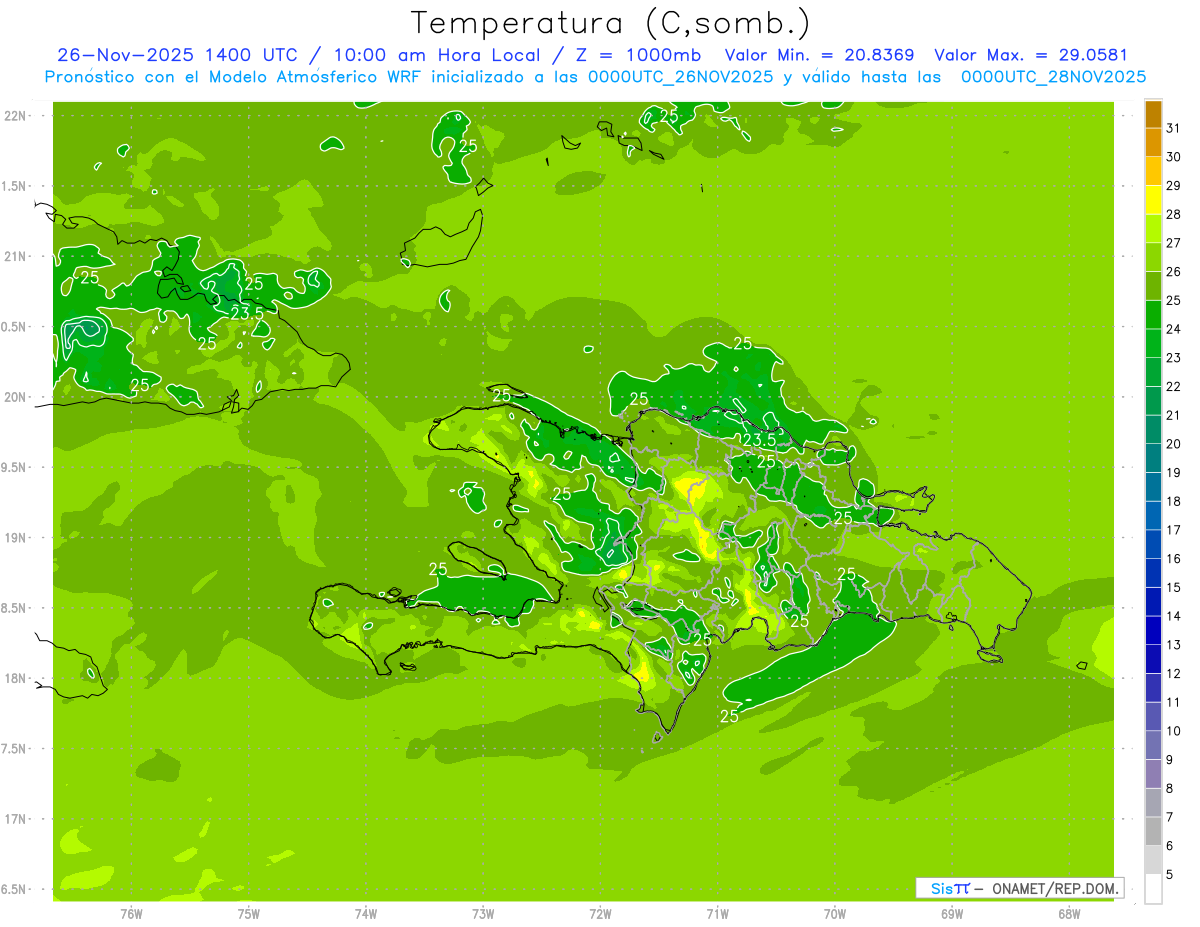Viewport: 1200px width, 927px height.
Task: Click the "0000UTC_28NOV2025" valid-until time
Action: tap(1053, 77)
